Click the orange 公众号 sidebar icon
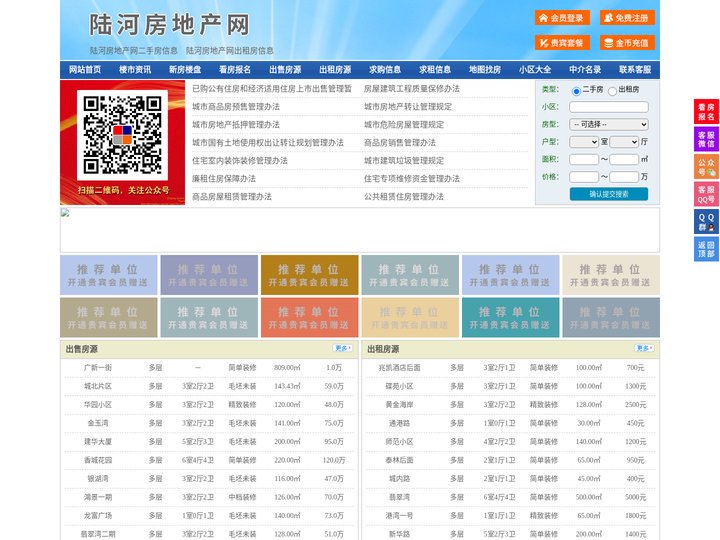This screenshot has height=540, width=720. tap(706, 167)
